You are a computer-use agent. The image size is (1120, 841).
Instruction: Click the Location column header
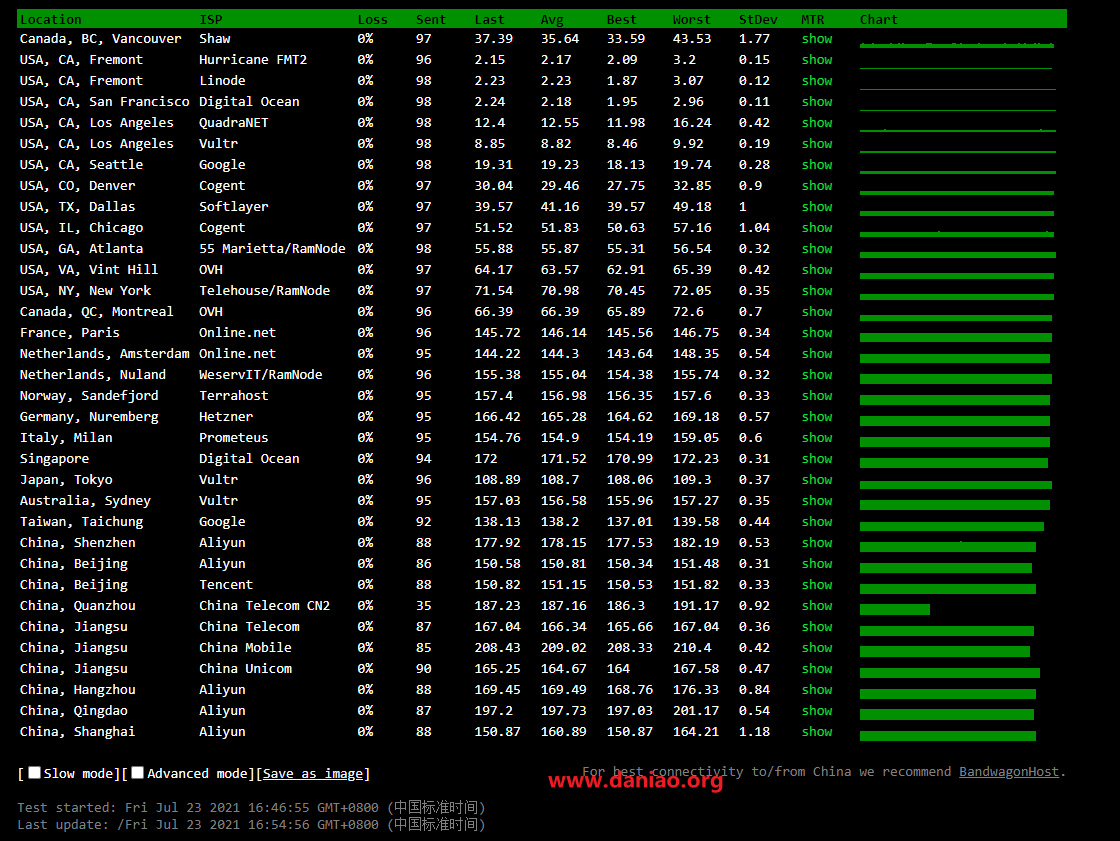coord(51,19)
